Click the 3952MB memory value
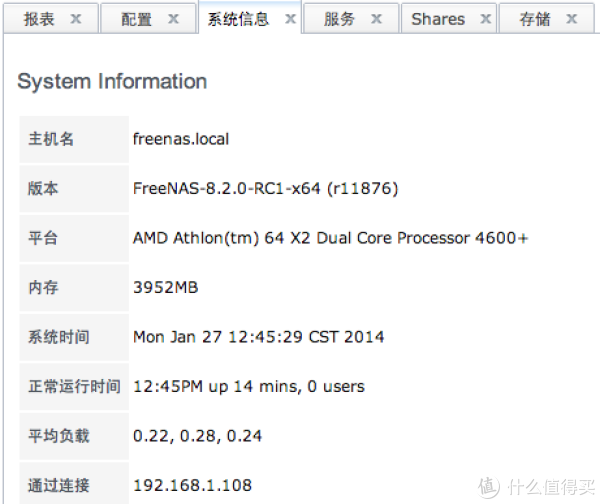Image resolution: width=600 pixels, height=504 pixels. [165, 287]
